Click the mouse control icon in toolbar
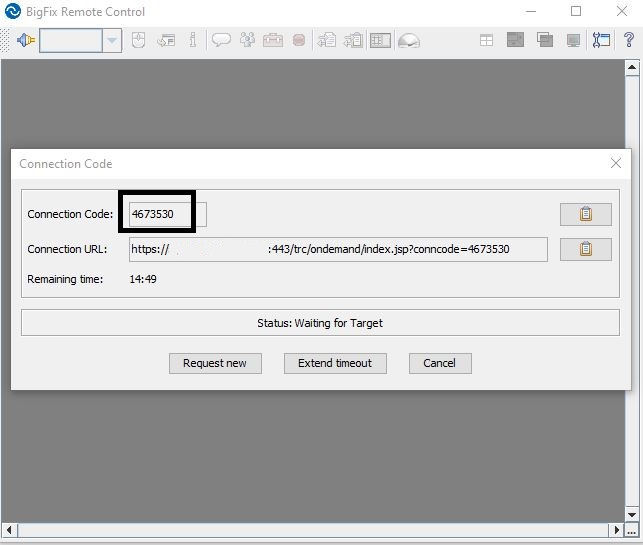643x545 pixels. pos(139,40)
